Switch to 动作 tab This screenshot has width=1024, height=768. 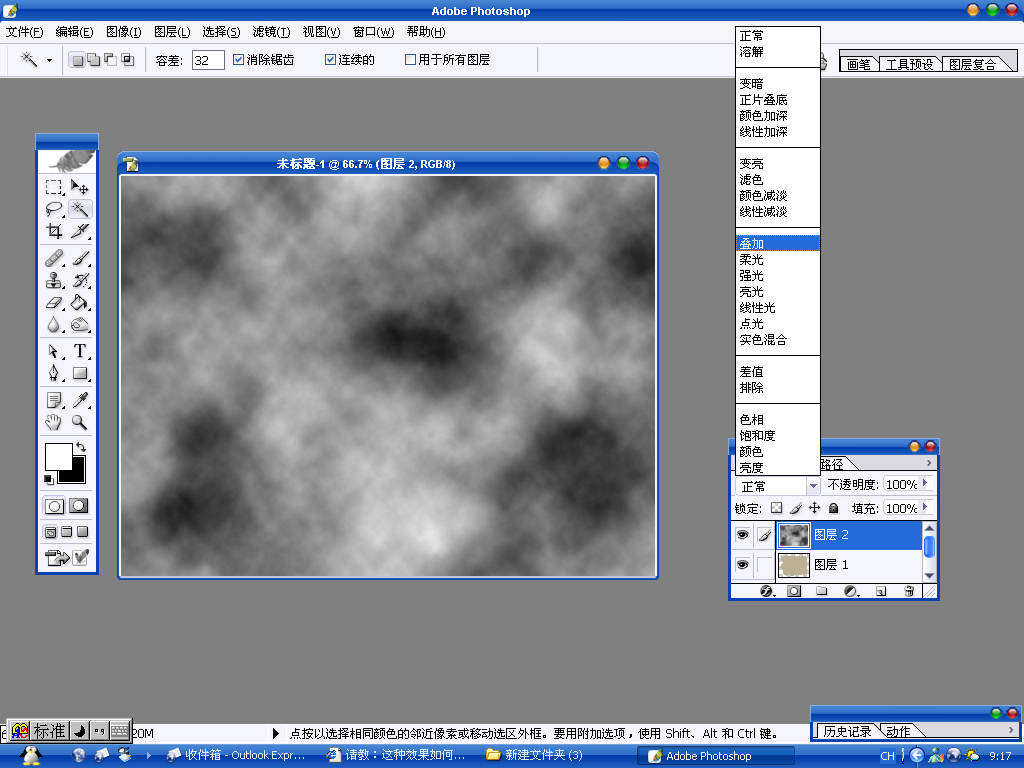(x=898, y=731)
